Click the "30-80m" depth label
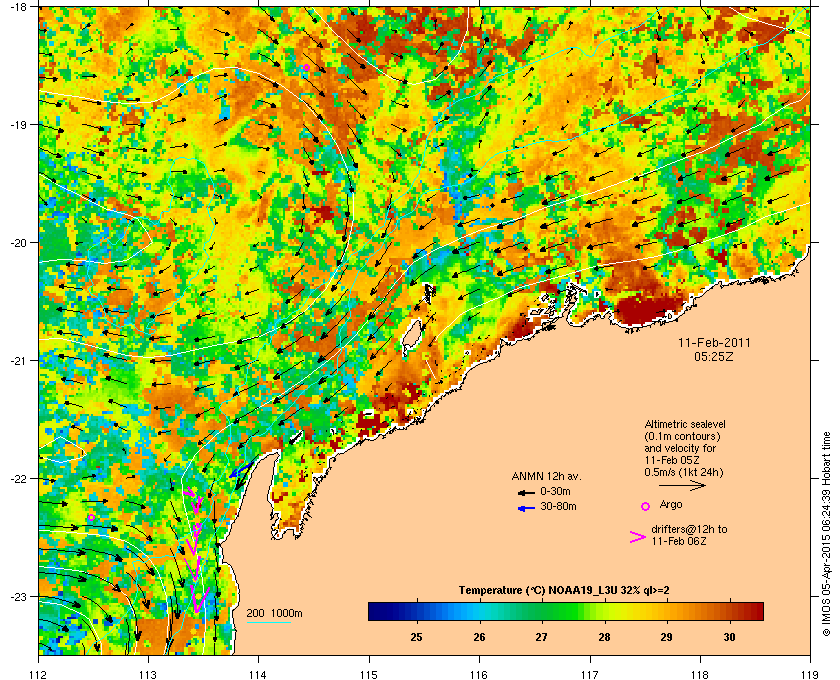This screenshot has height=680, width=840. [x=558, y=506]
